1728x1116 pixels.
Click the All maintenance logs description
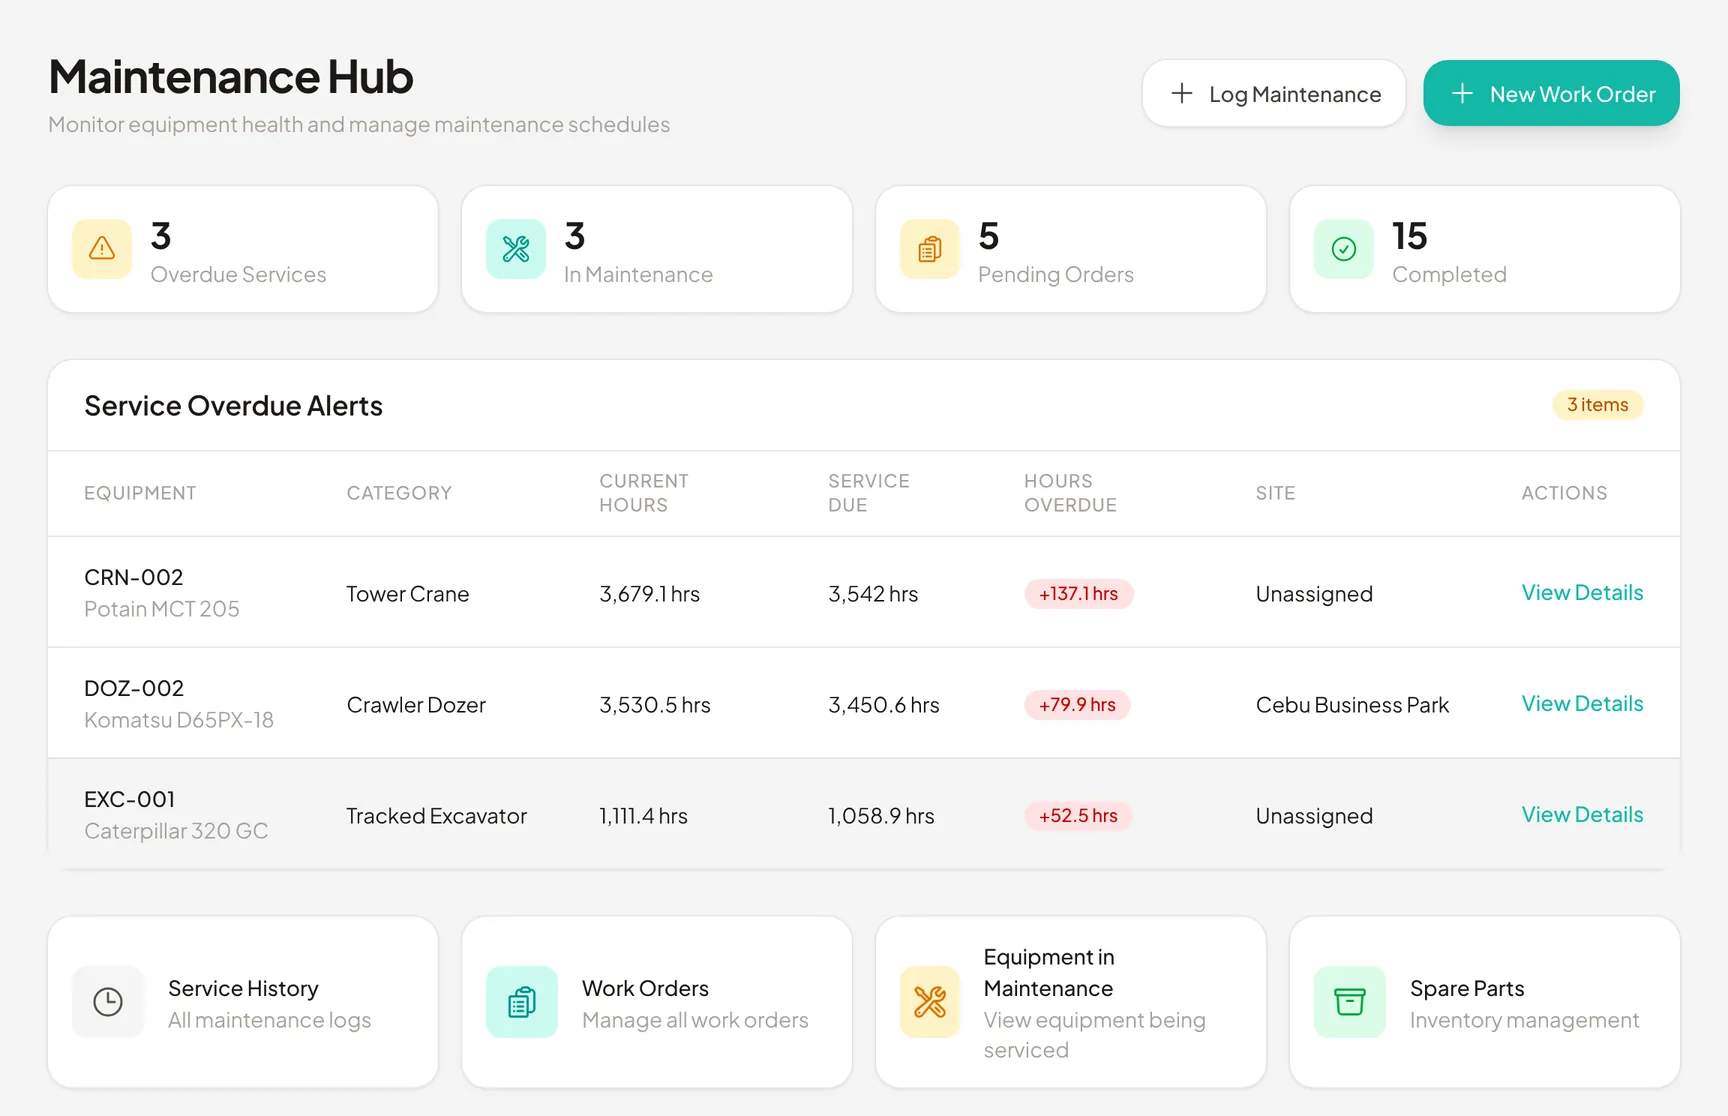tap(269, 1020)
